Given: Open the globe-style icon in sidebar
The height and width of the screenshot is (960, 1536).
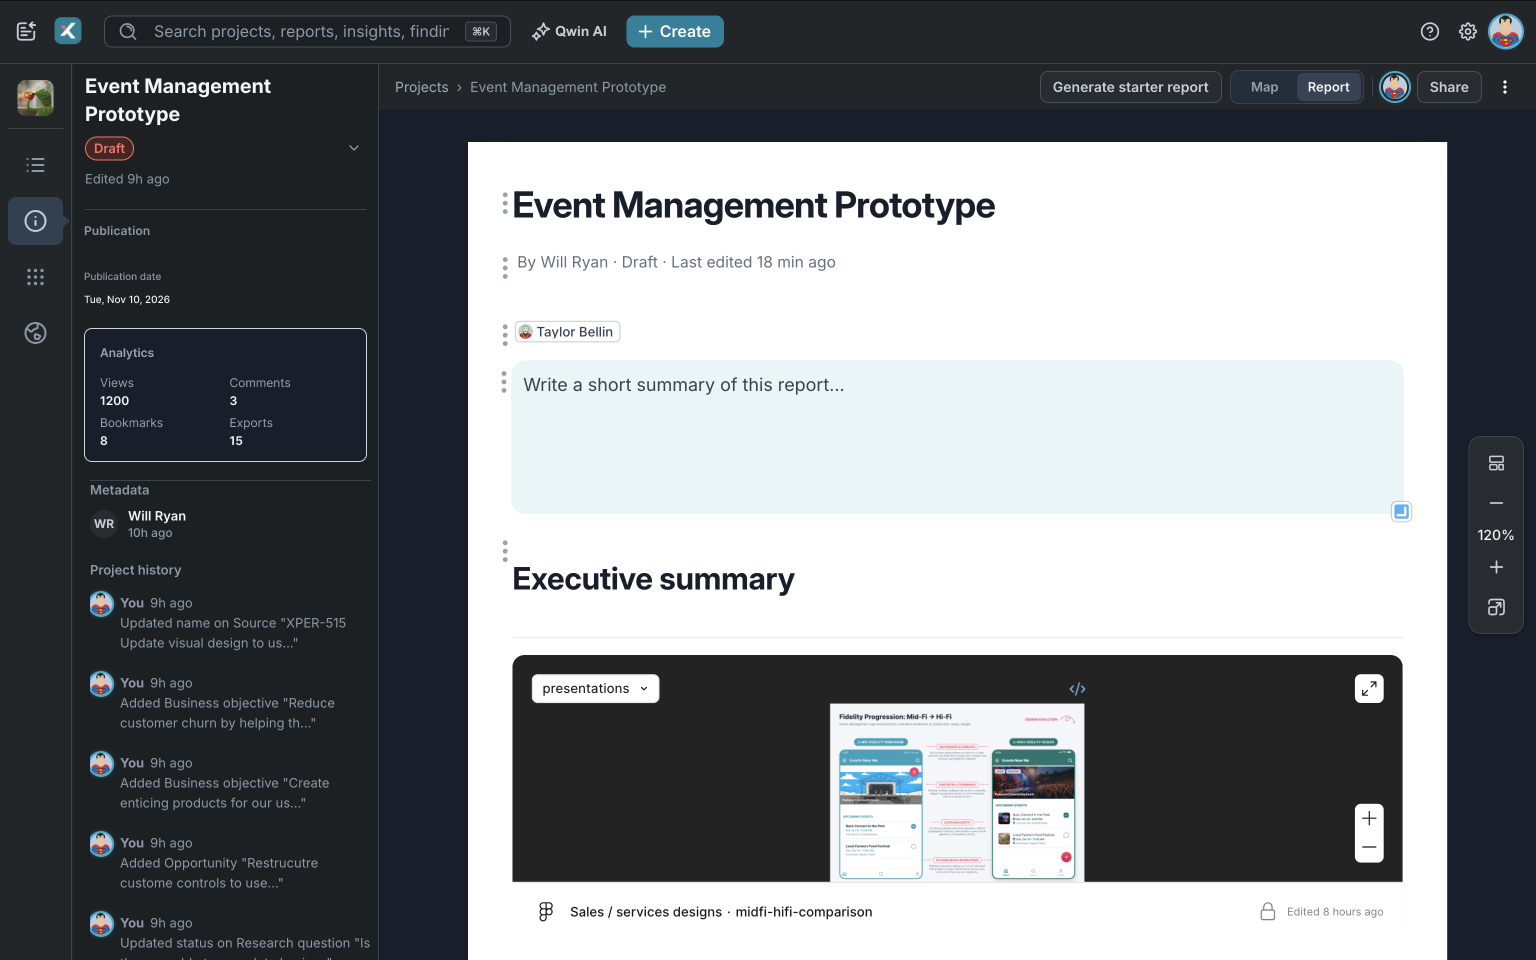Looking at the screenshot, I should (35, 333).
